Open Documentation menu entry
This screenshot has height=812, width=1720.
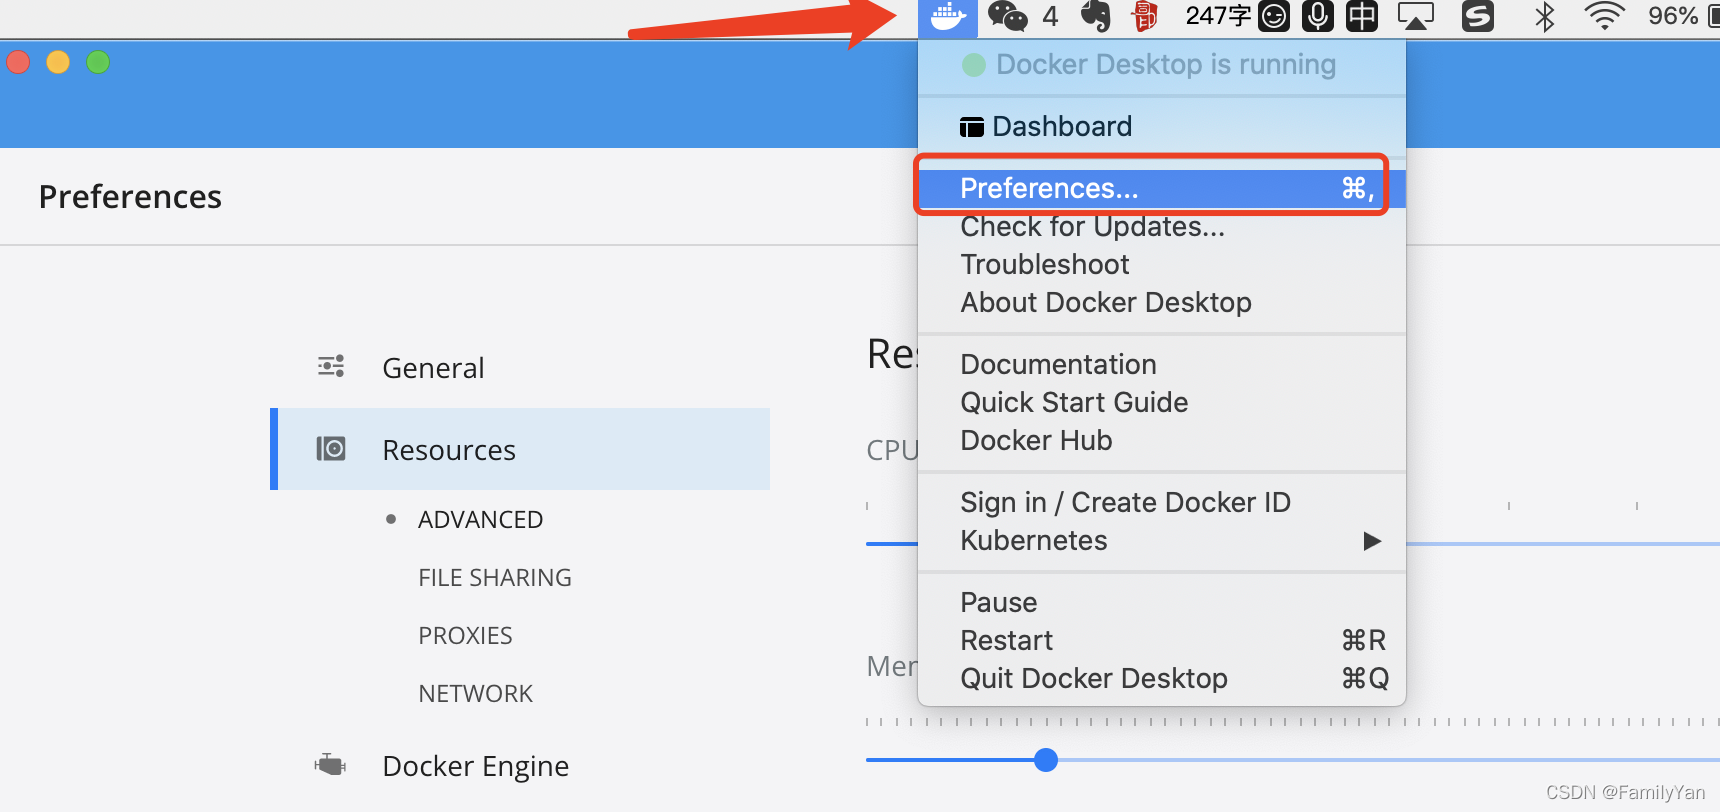(1162, 364)
